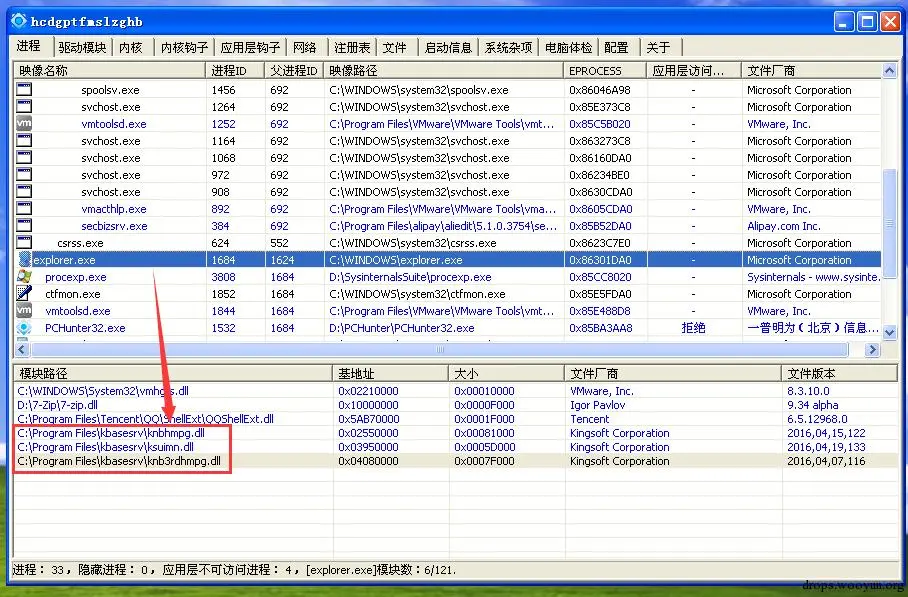The width and height of the screenshot is (908, 597).
Task: Click the procexp.exe process icon
Action: pyautogui.click(x=24, y=276)
